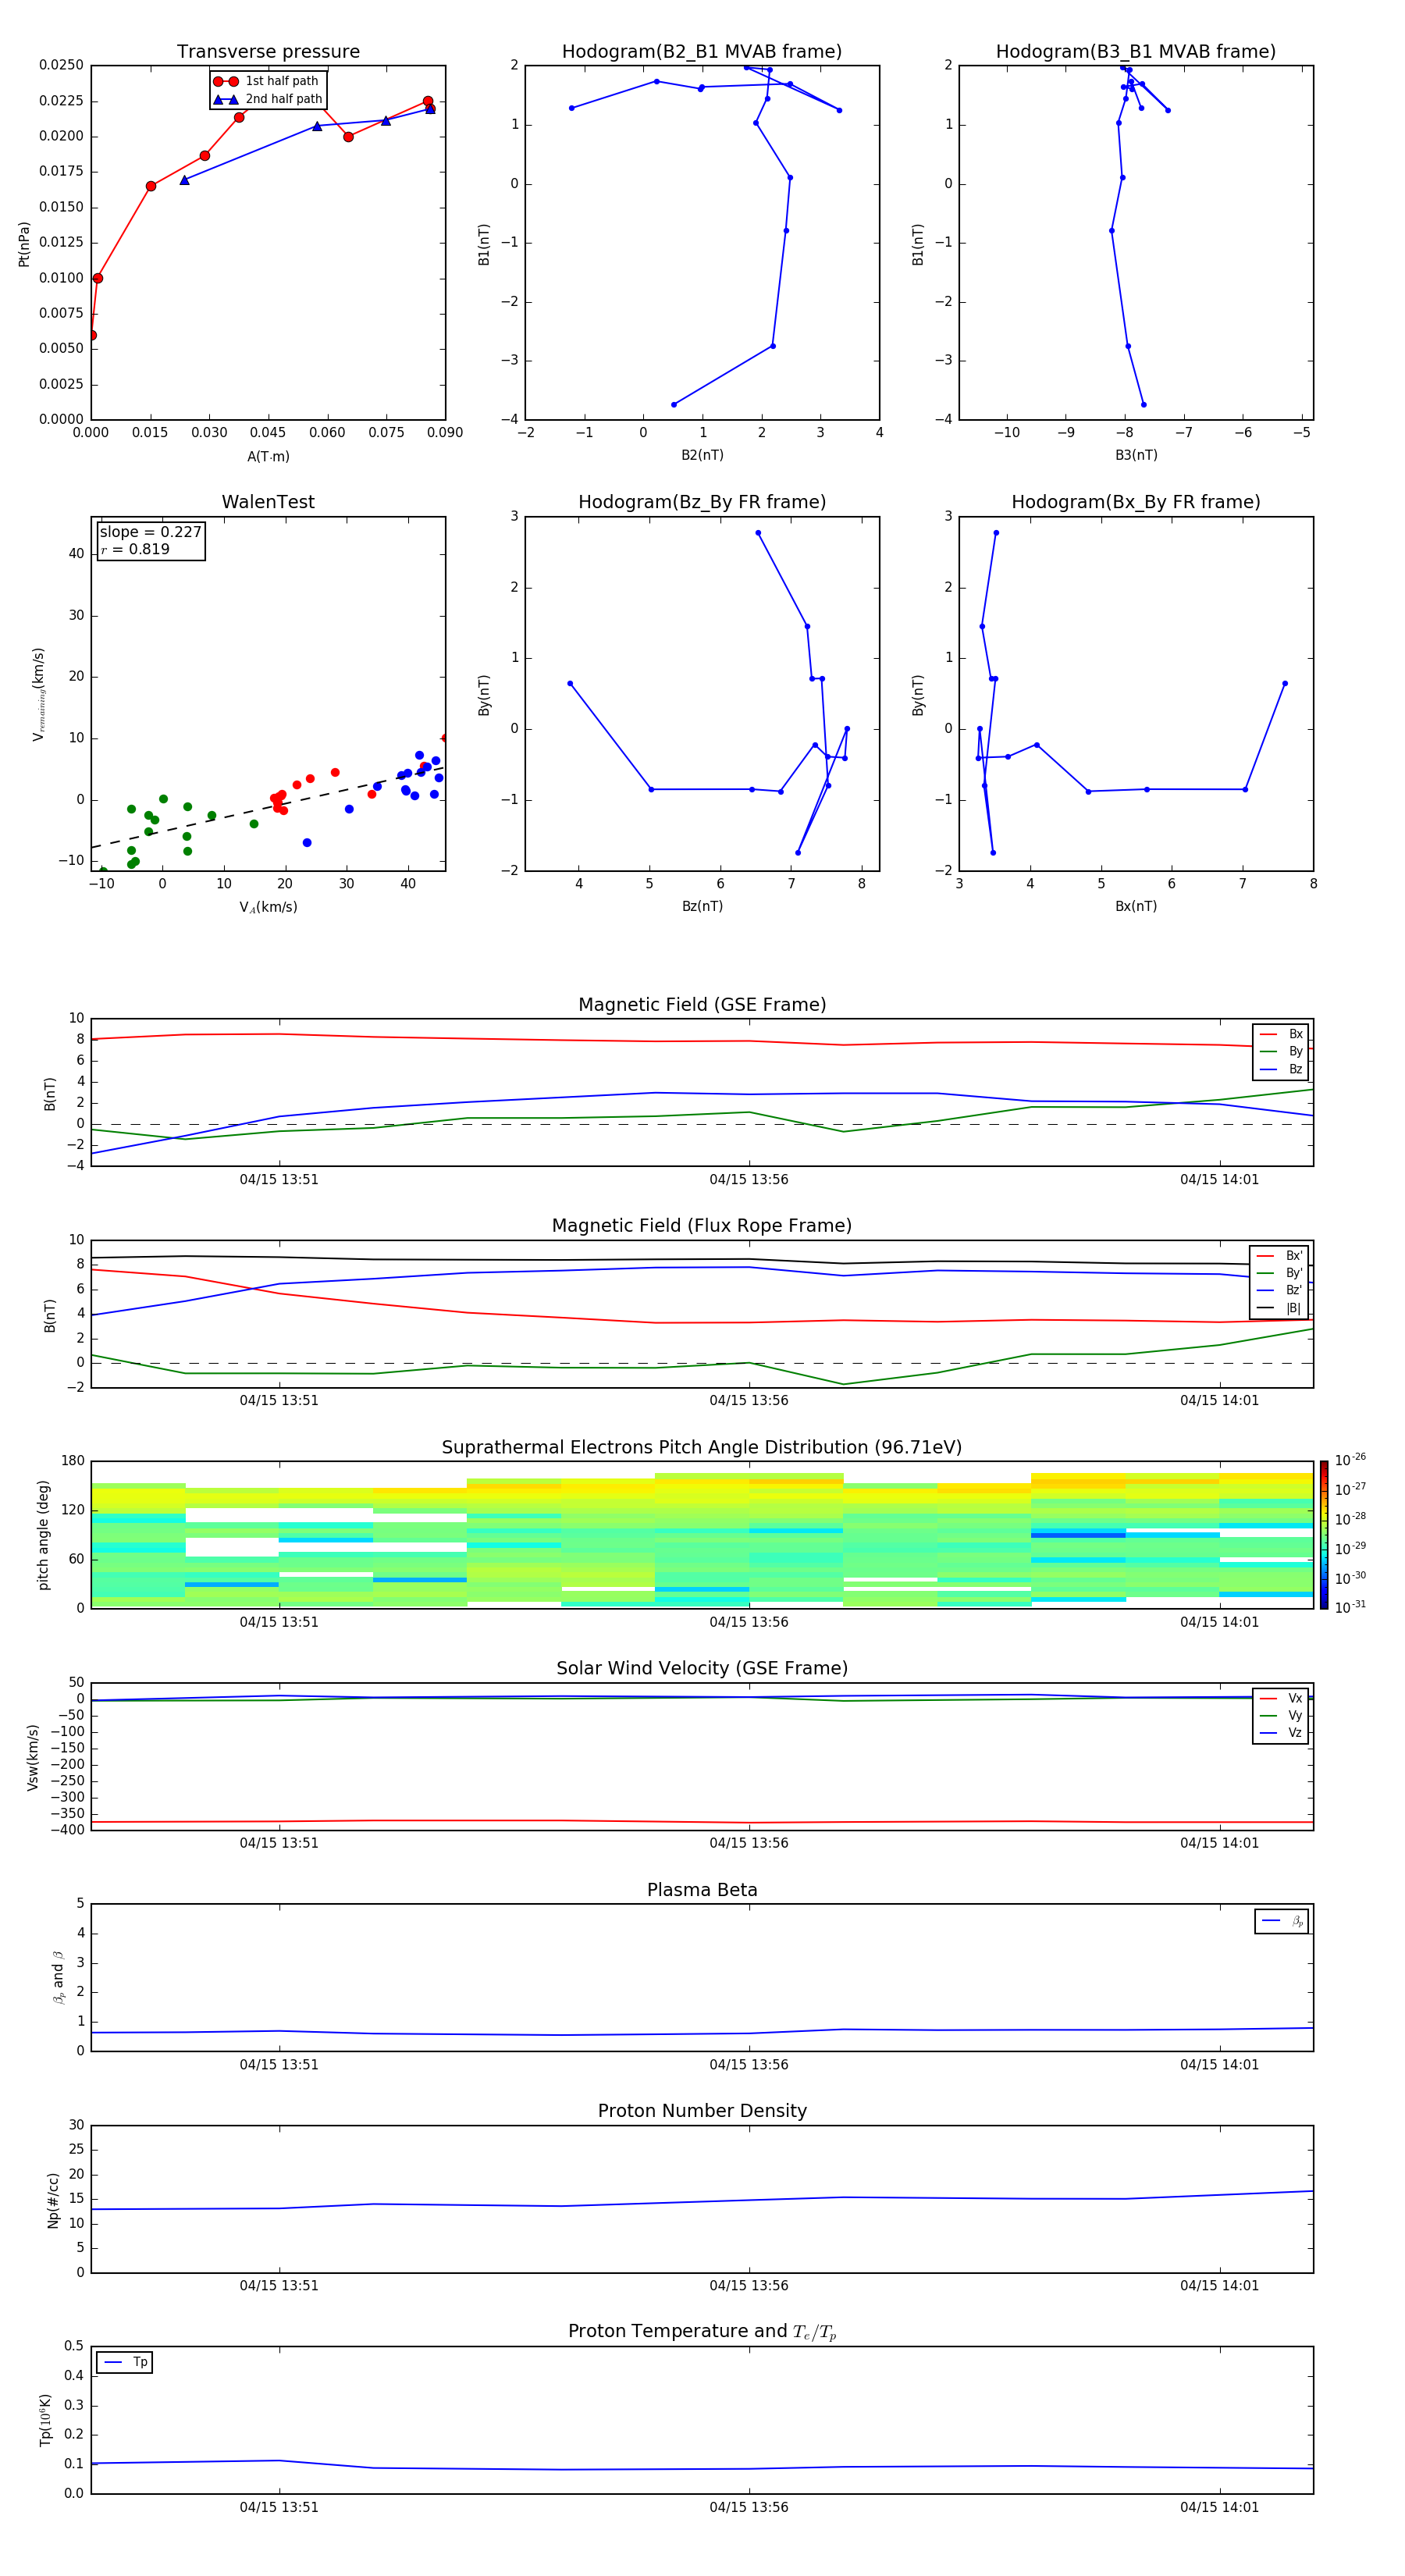Click '04/15 14:01' tick under GSE magnetic field

(1219, 1180)
